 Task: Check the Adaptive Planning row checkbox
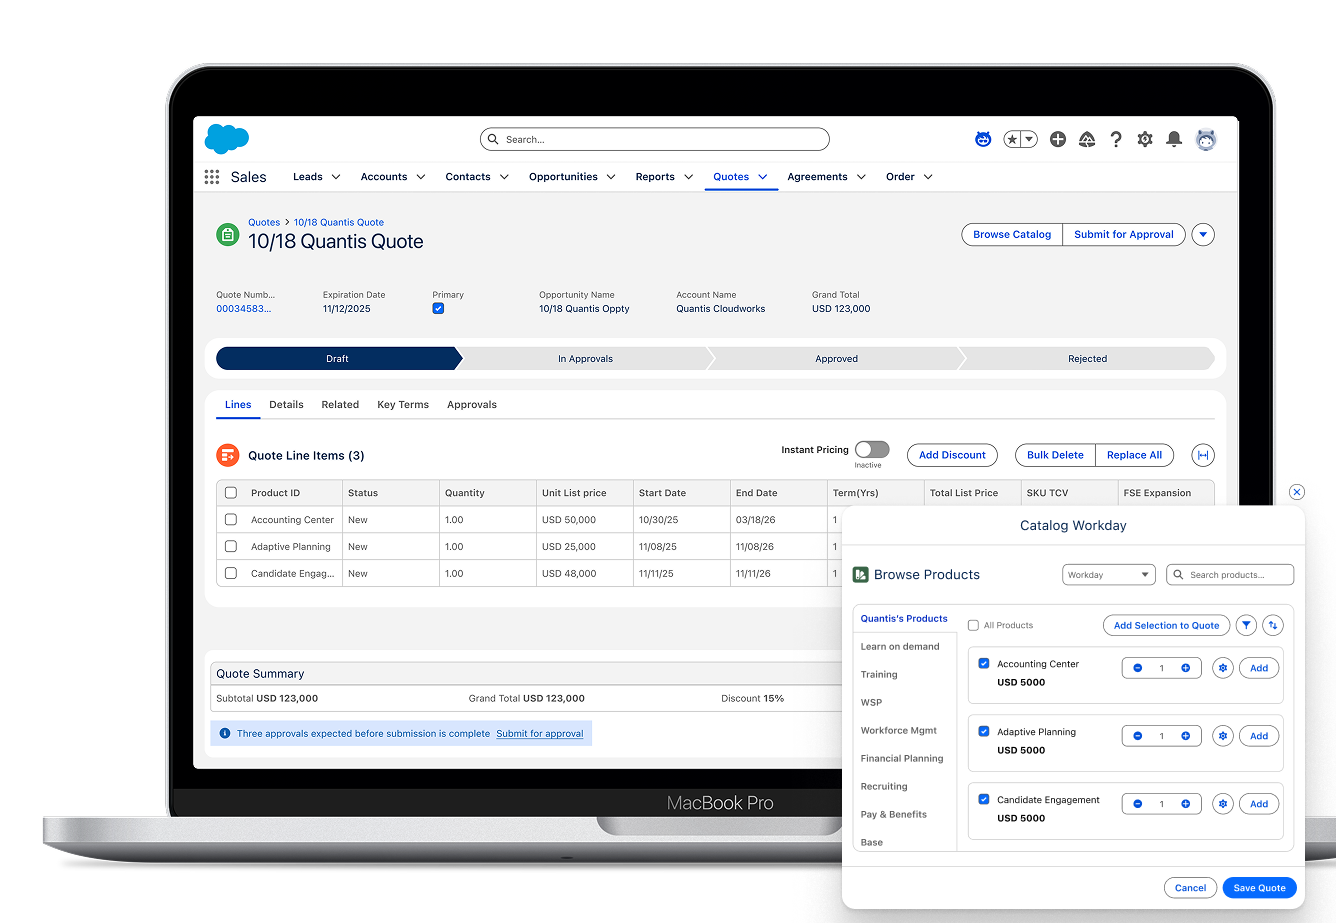231,547
